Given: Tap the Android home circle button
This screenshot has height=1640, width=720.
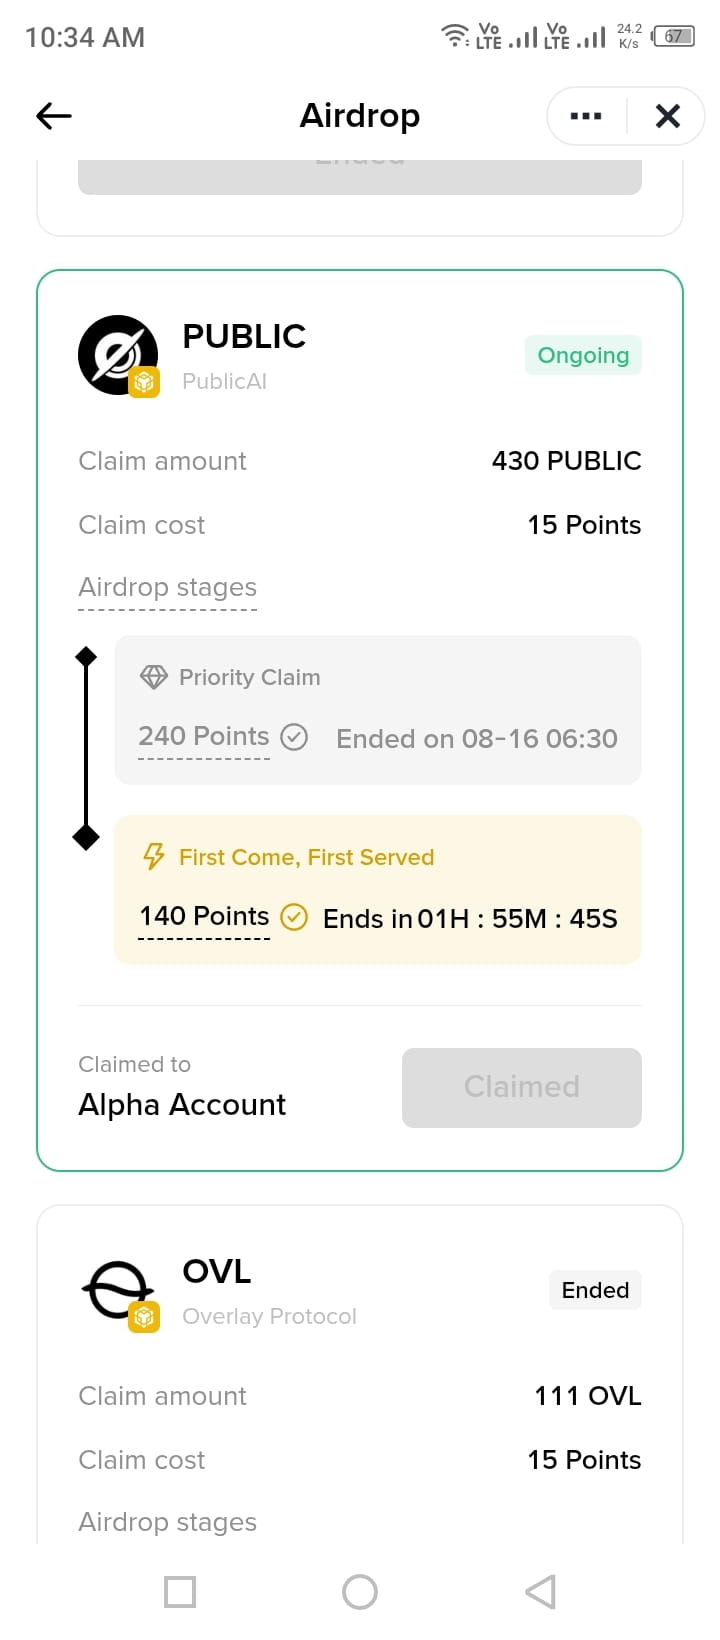Looking at the screenshot, I should [x=360, y=1592].
